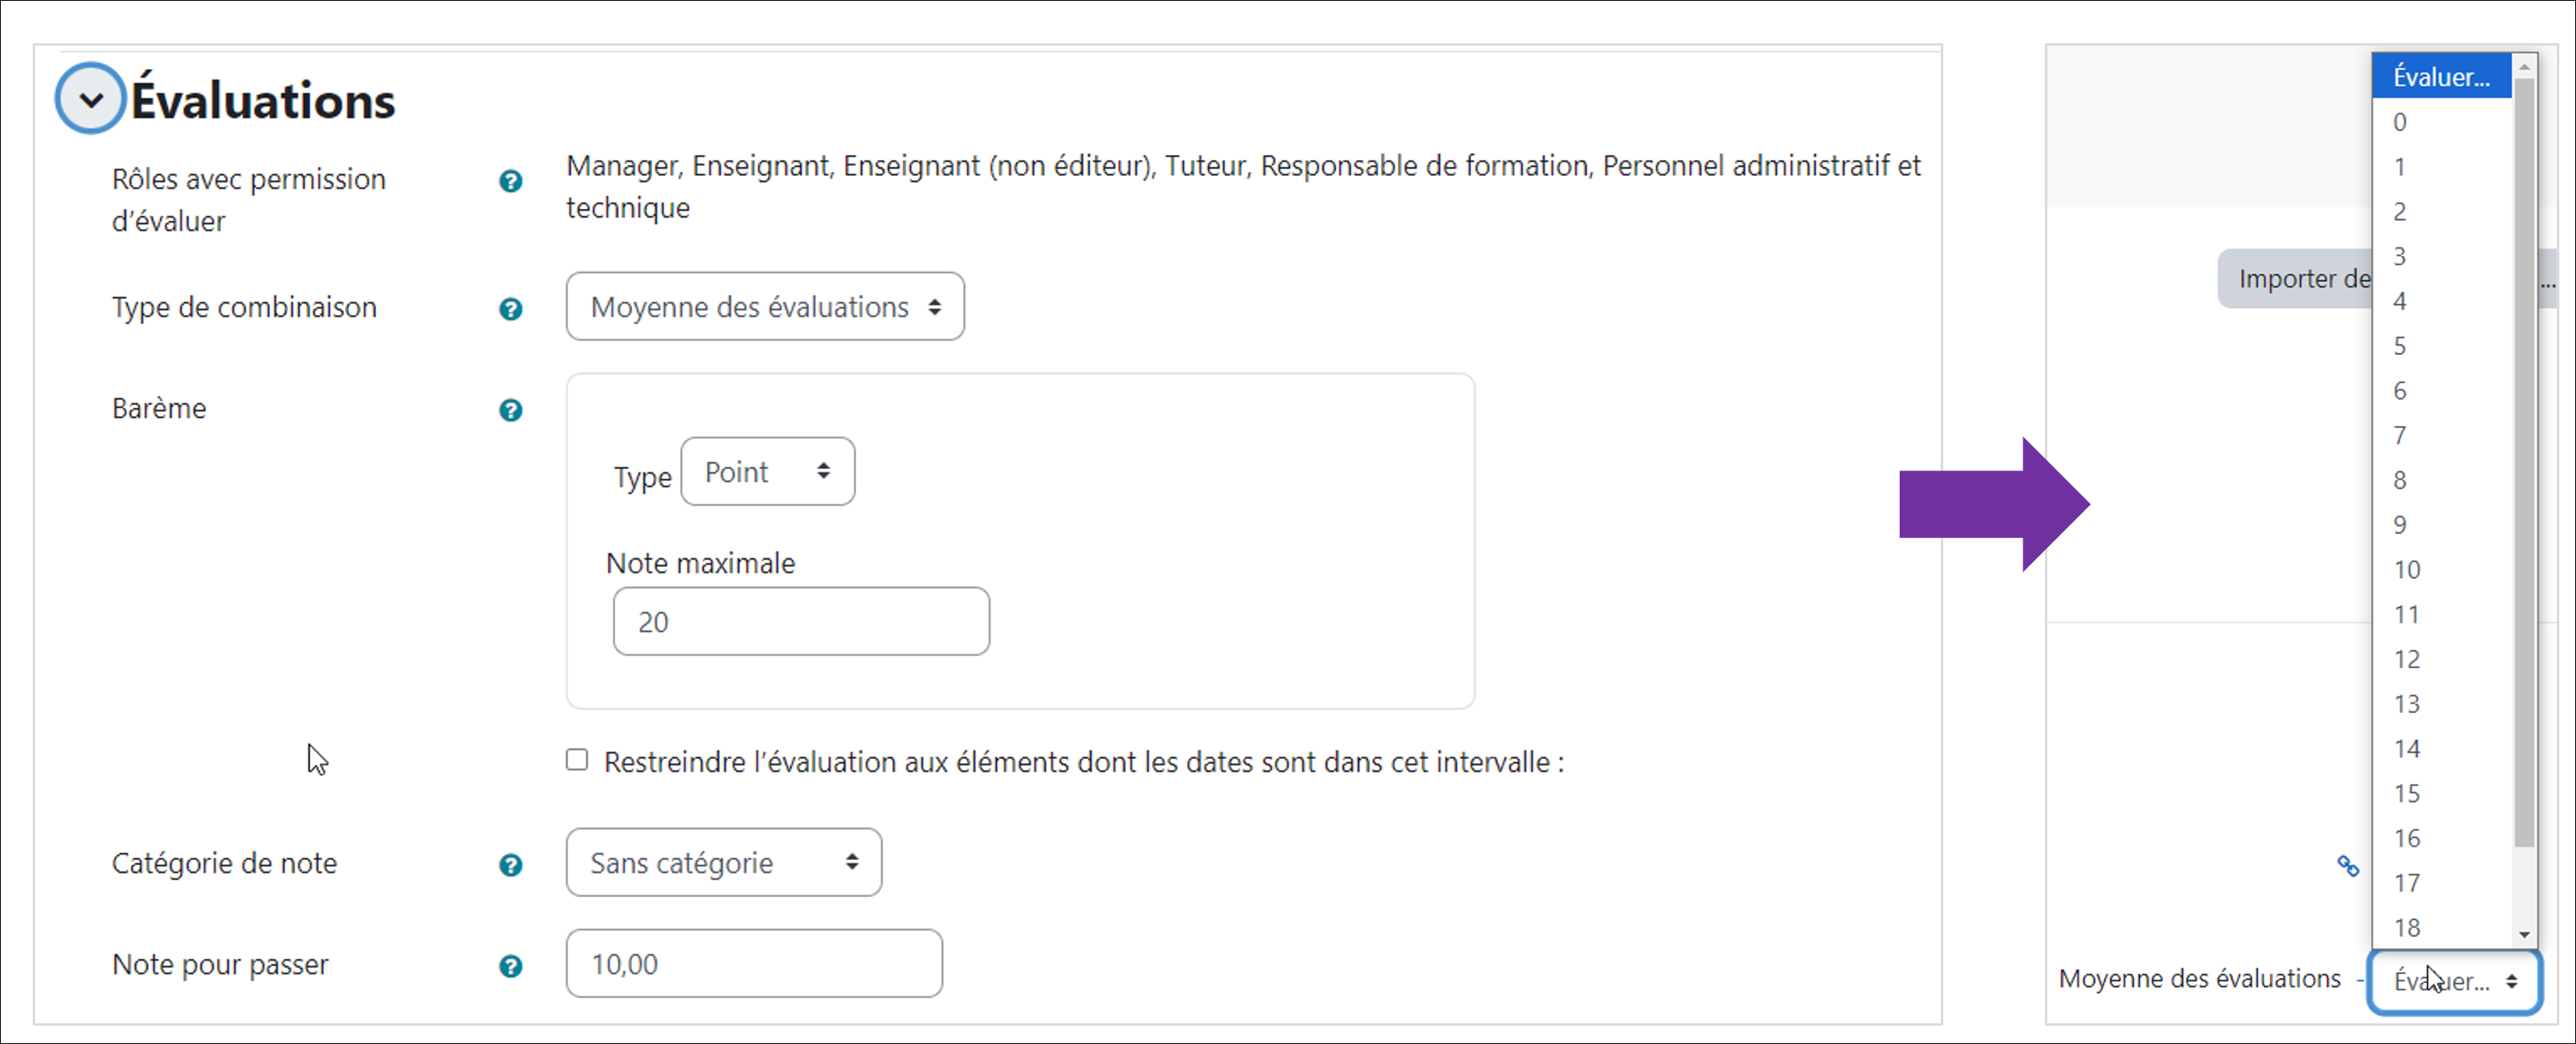
Task: Choose rating 15 from the list
Action: pyautogui.click(x=2407, y=794)
